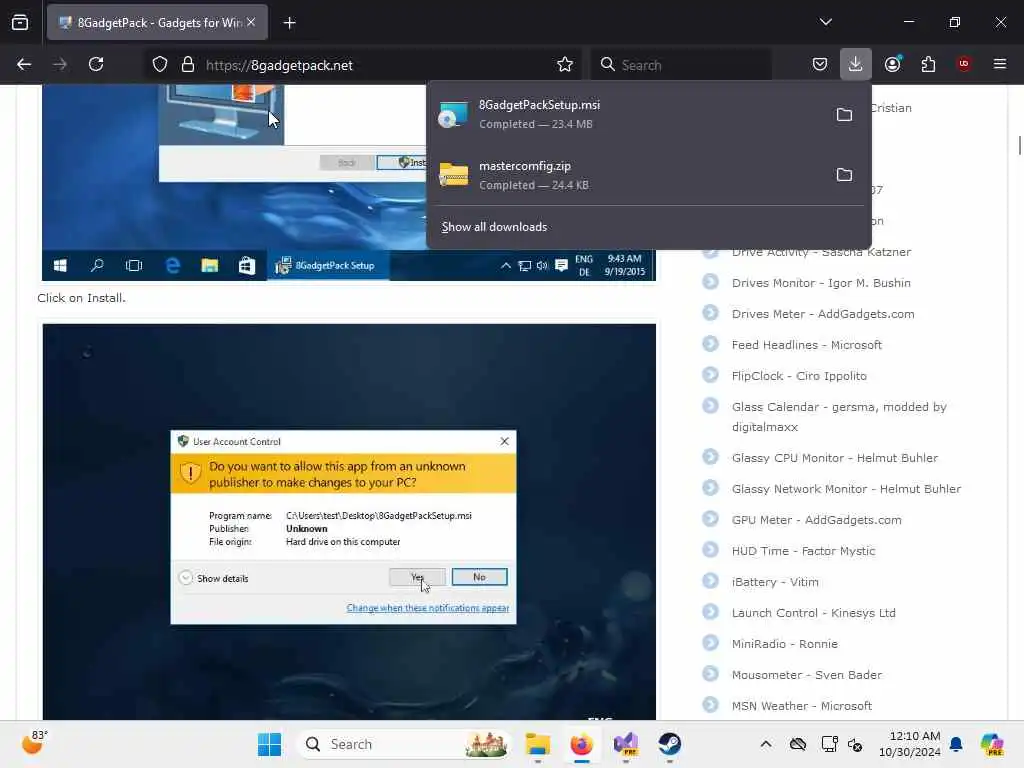
Task: Click the browser Search box
Action: point(681,65)
